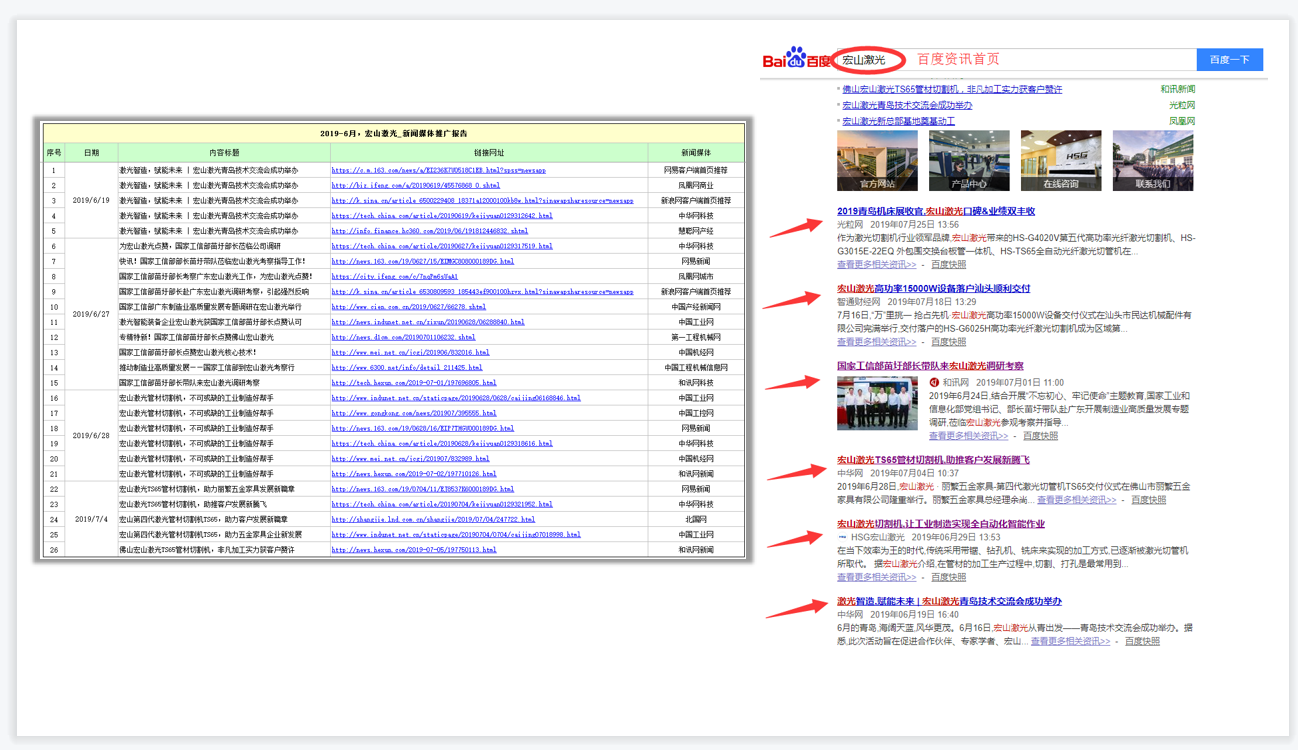This screenshot has height=750, width=1298.
Task: Open the 官方网站 thumbnail
Action: 877,160
